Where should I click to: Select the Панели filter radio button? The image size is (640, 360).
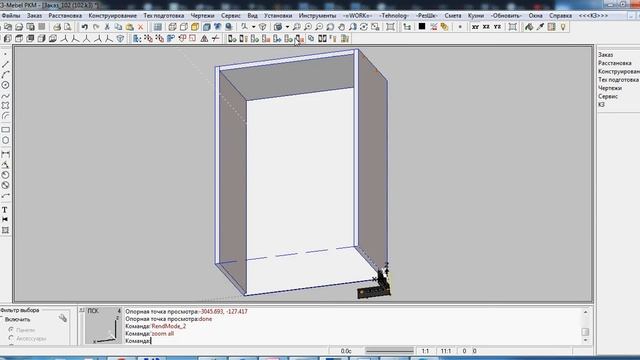pos(11,329)
